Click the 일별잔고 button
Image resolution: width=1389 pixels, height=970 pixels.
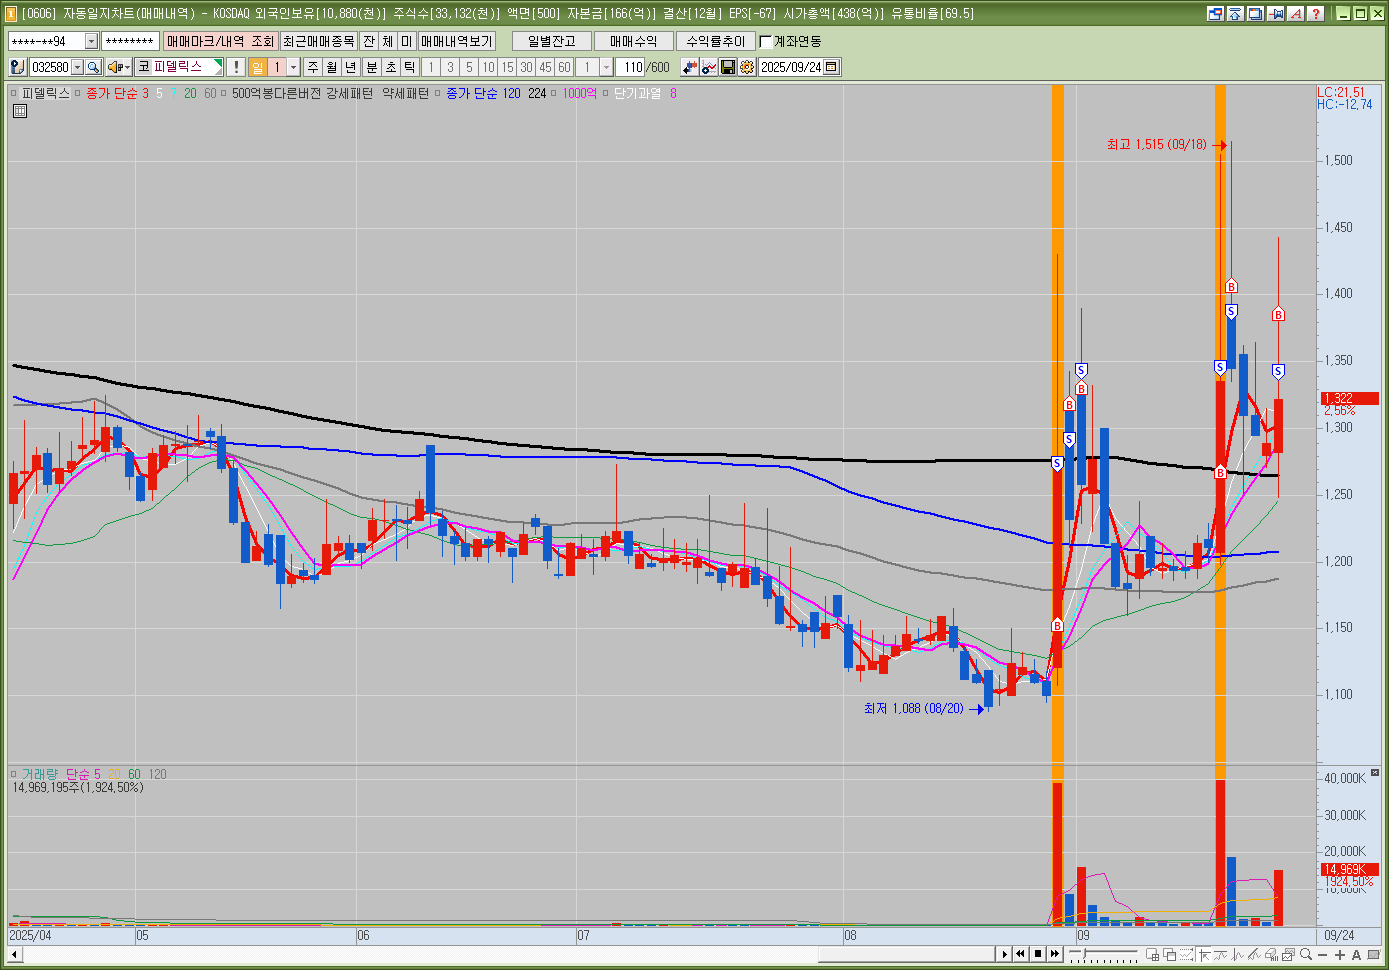pos(552,41)
